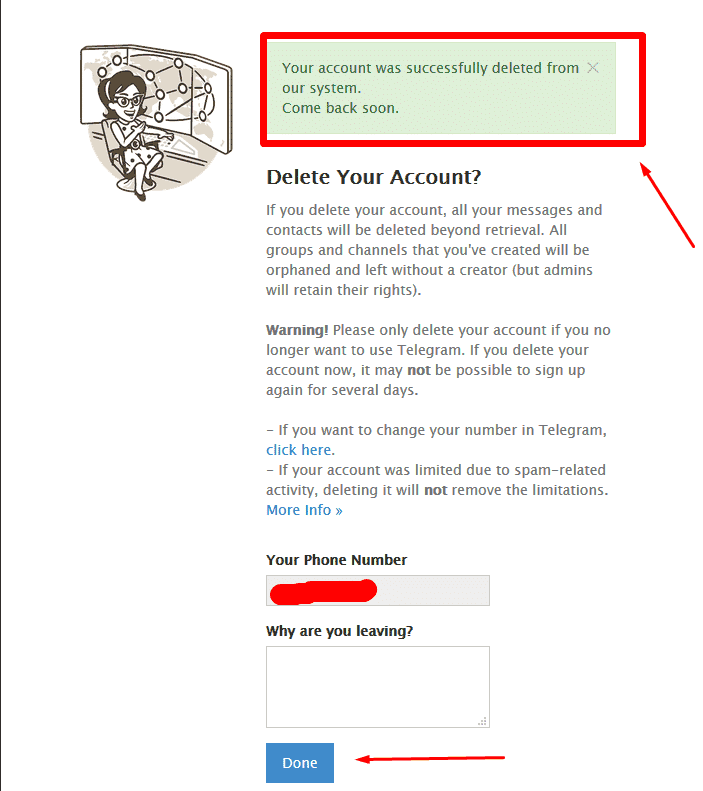Click the spam-related activity limitation notice
703x791 pixels.
437,480
